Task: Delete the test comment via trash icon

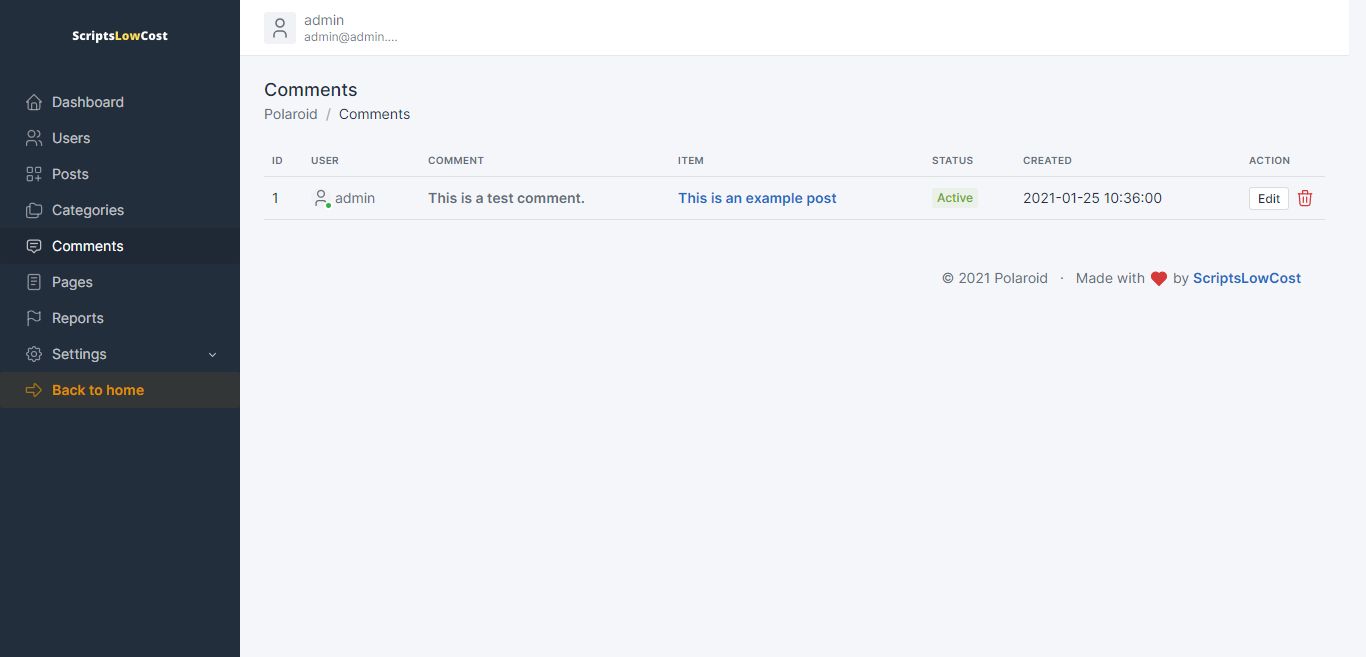Action: tap(1305, 198)
